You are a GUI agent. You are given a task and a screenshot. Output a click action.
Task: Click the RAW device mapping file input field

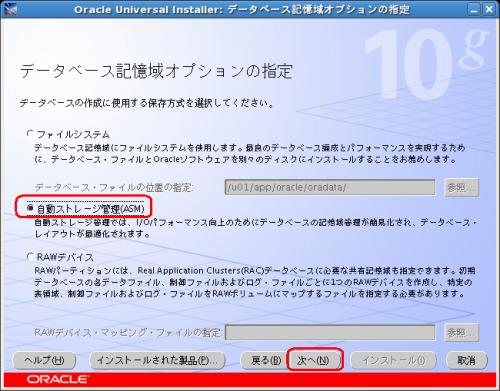pos(330,332)
